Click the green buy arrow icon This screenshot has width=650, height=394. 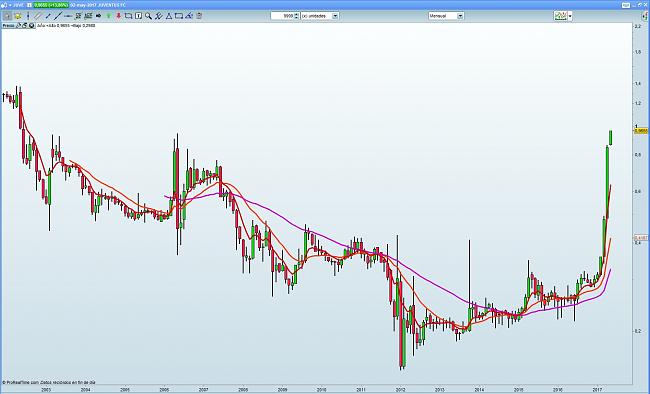coord(109,16)
